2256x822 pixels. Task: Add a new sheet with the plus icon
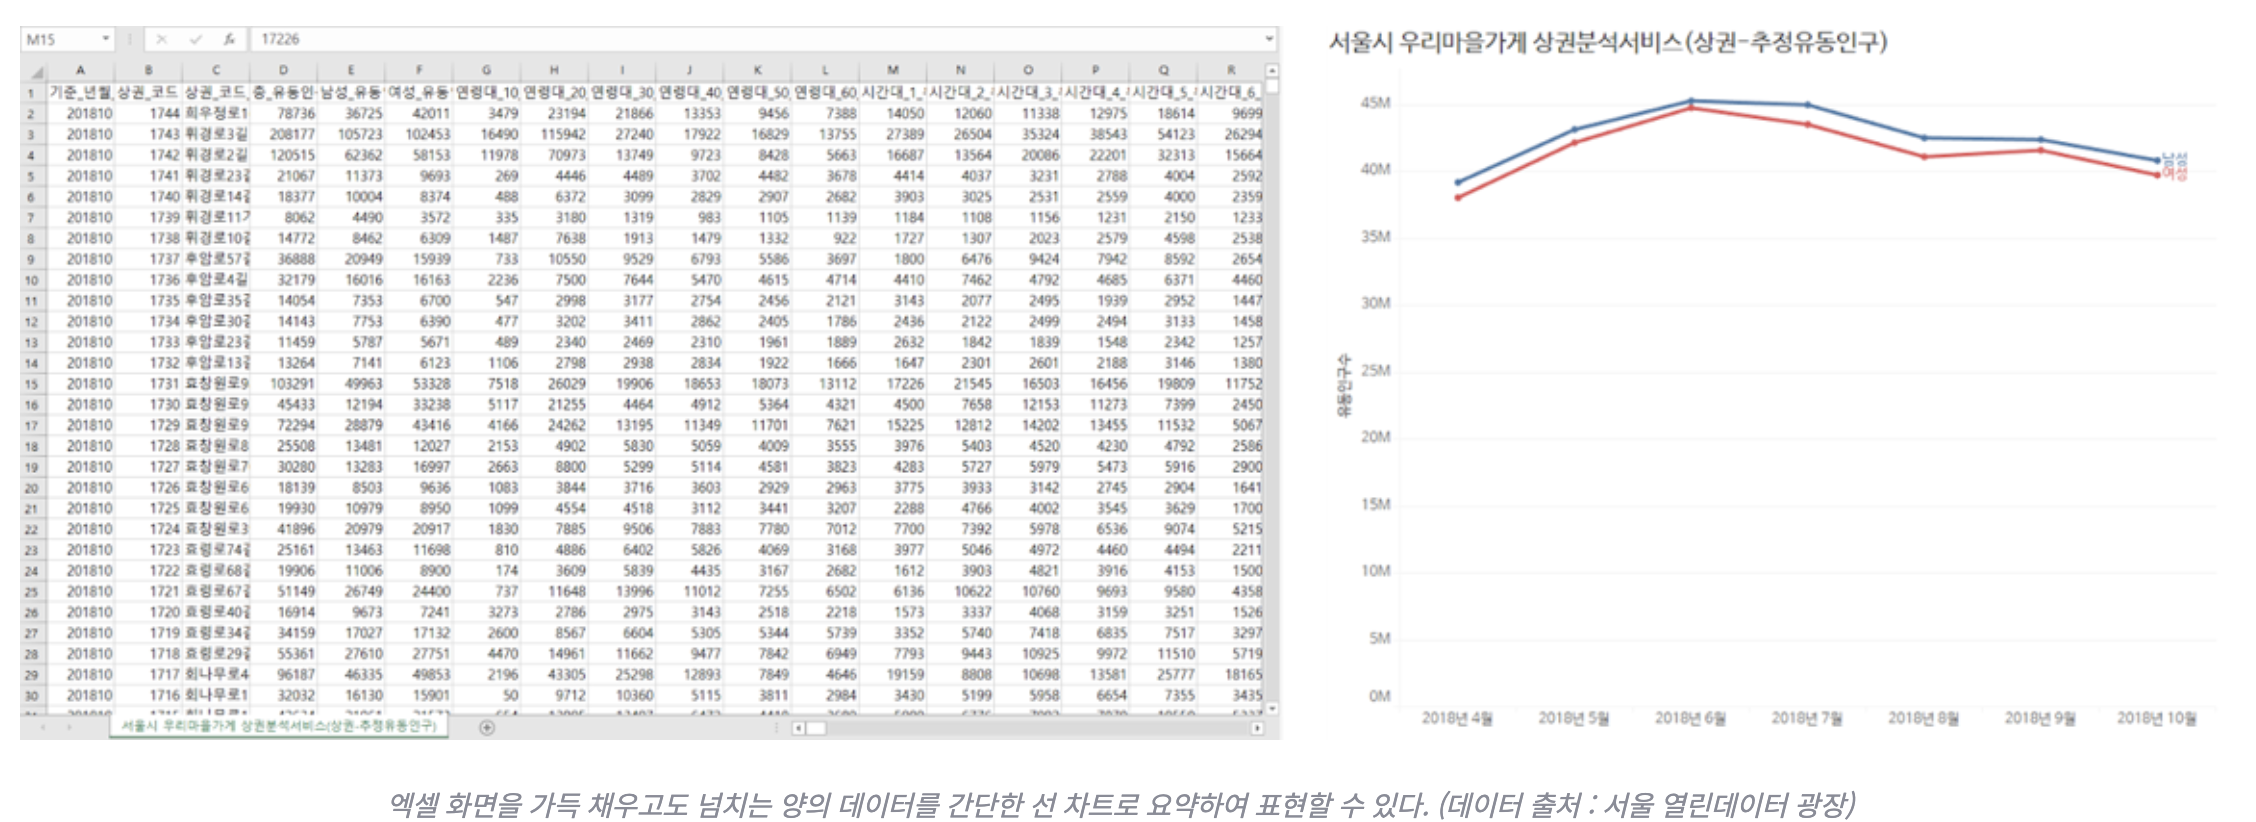pos(487,727)
